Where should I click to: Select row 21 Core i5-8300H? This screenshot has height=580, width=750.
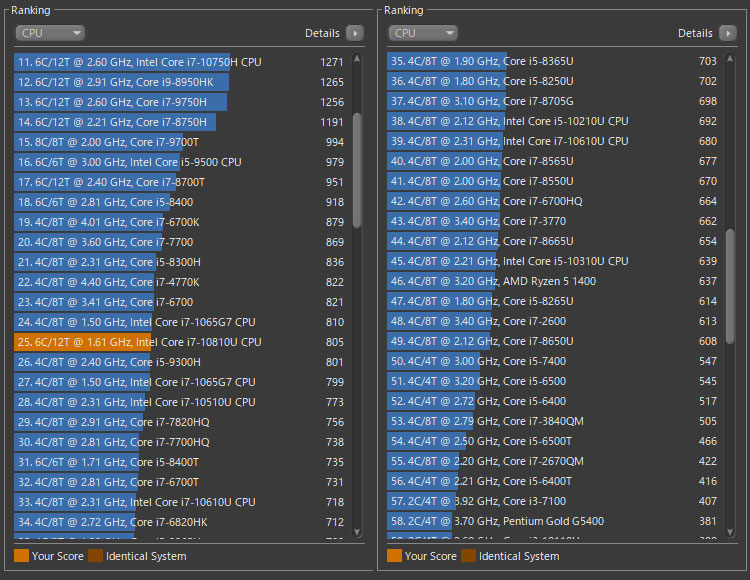click(x=180, y=262)
